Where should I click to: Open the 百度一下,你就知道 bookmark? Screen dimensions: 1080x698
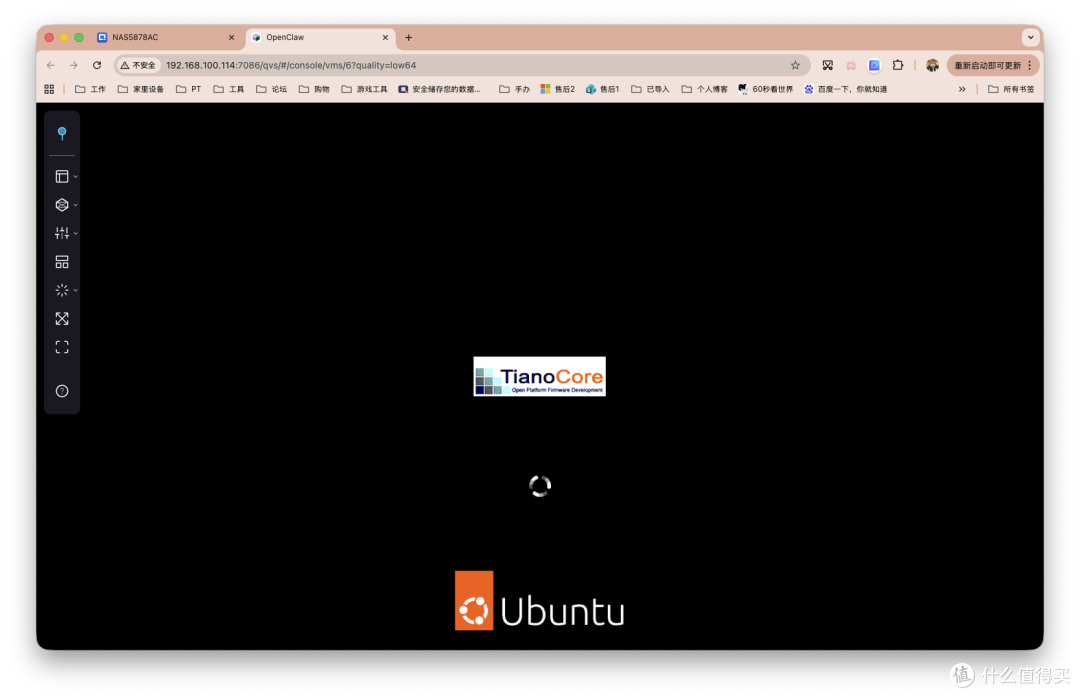[x=845, y=89]
